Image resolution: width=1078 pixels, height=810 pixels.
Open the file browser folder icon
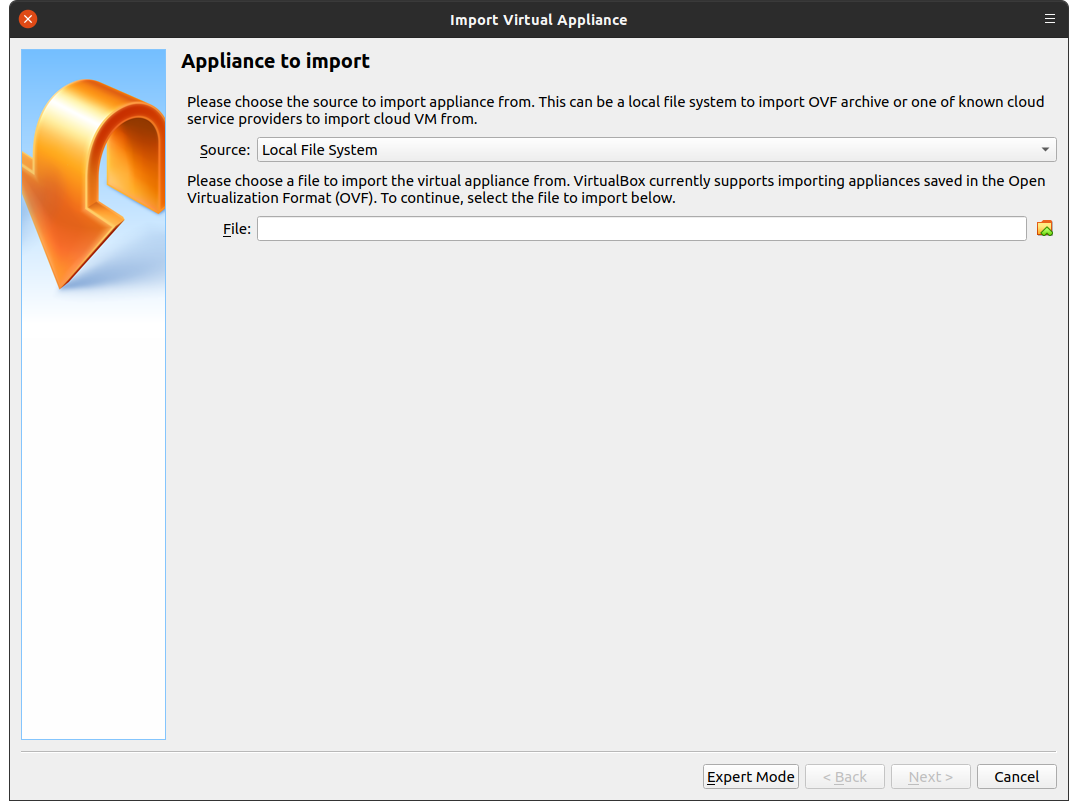point(1045,229)
